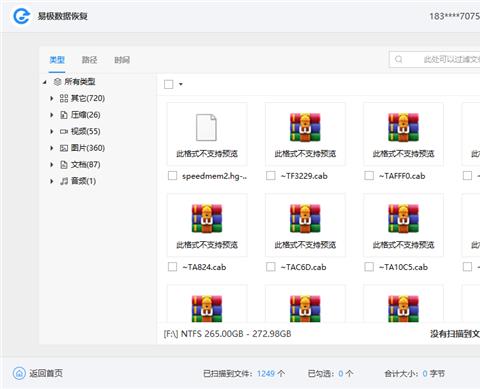Click the NTFS 265.00GB partition info
Viewport: 480px width, 389px height.
click(x=227, y=334)
